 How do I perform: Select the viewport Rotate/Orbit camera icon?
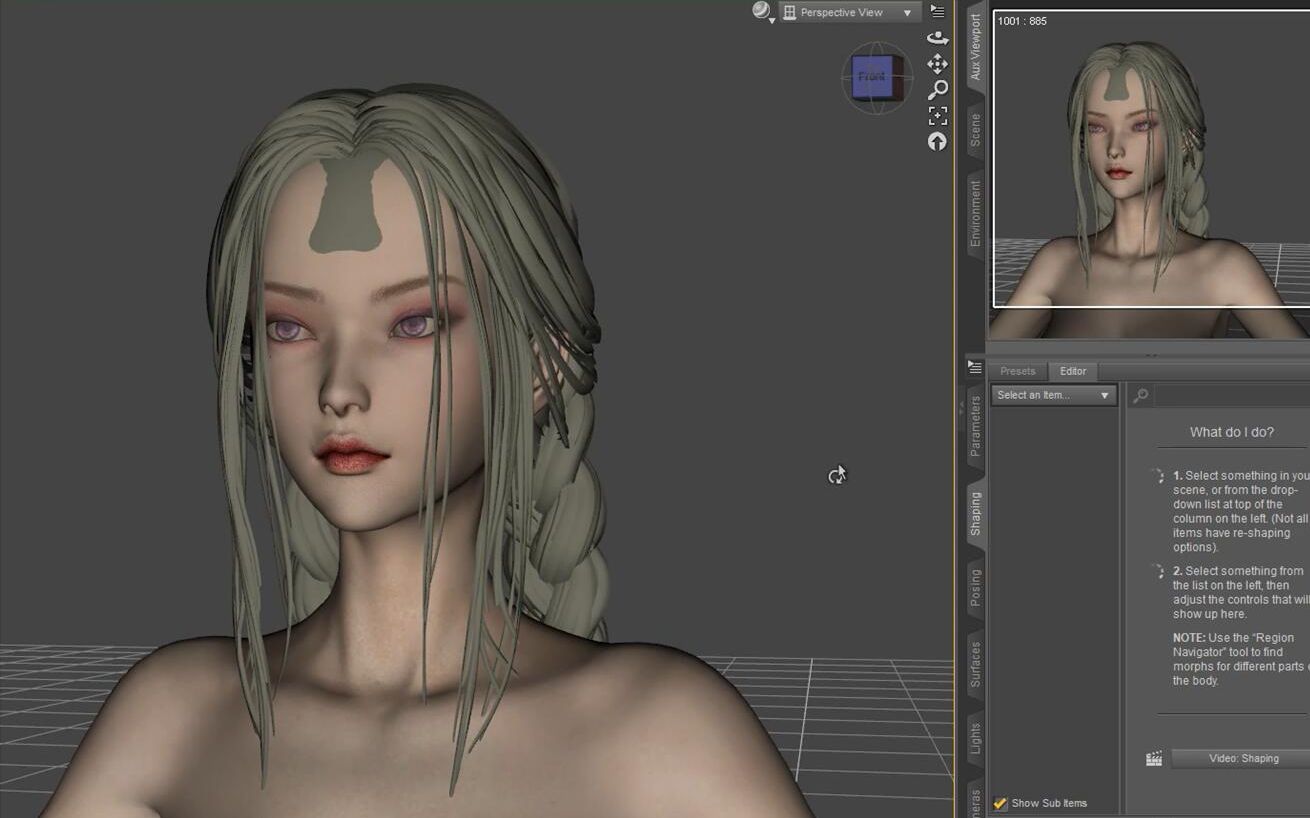click(937, 37)
